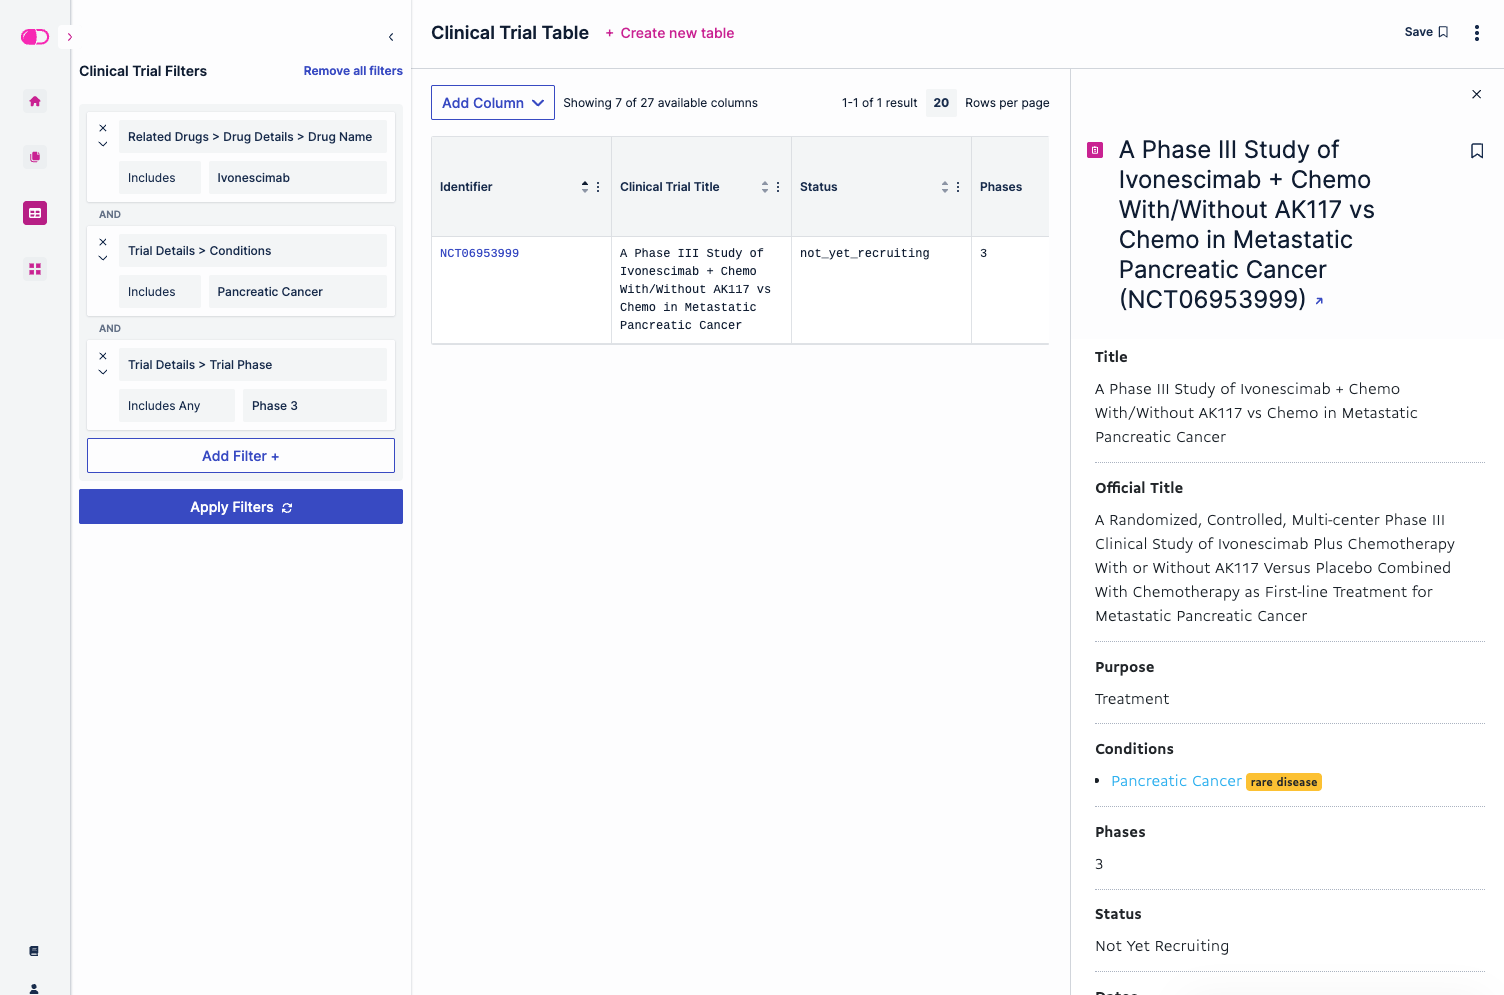Open the three-dot options menu at top right
The height and width of the screenshot is (995, 1504).
coord(1476,33)
